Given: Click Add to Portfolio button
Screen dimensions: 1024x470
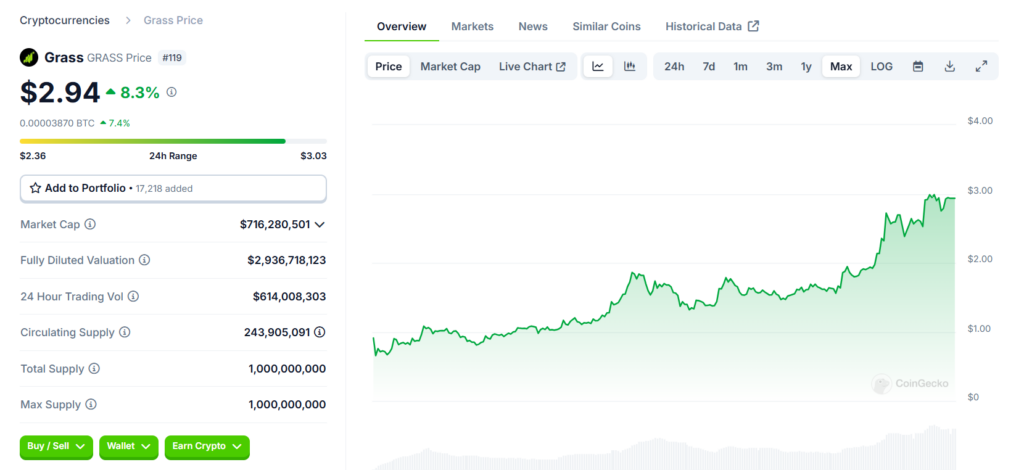Looking at the screenshot, I should (173, 188).
